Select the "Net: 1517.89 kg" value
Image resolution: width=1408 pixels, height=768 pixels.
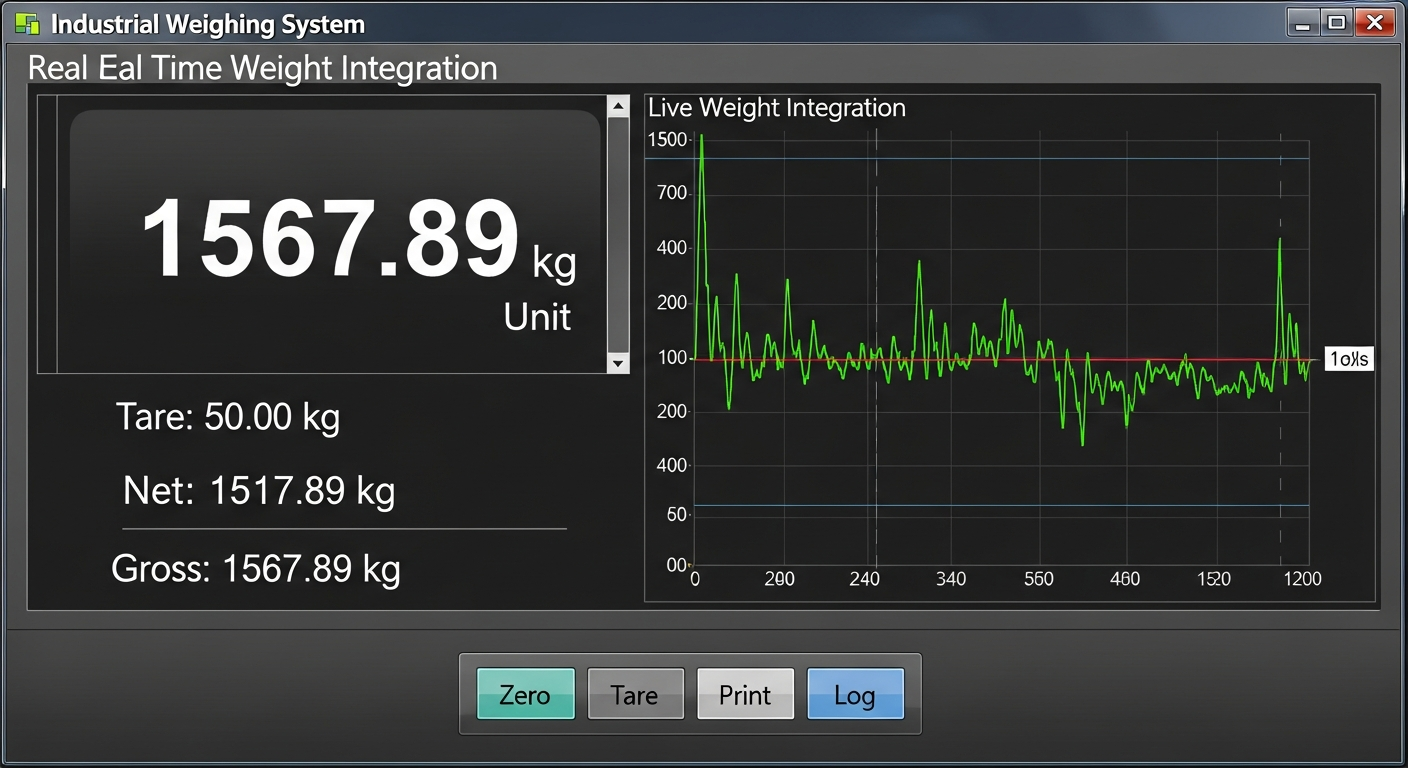259,491
